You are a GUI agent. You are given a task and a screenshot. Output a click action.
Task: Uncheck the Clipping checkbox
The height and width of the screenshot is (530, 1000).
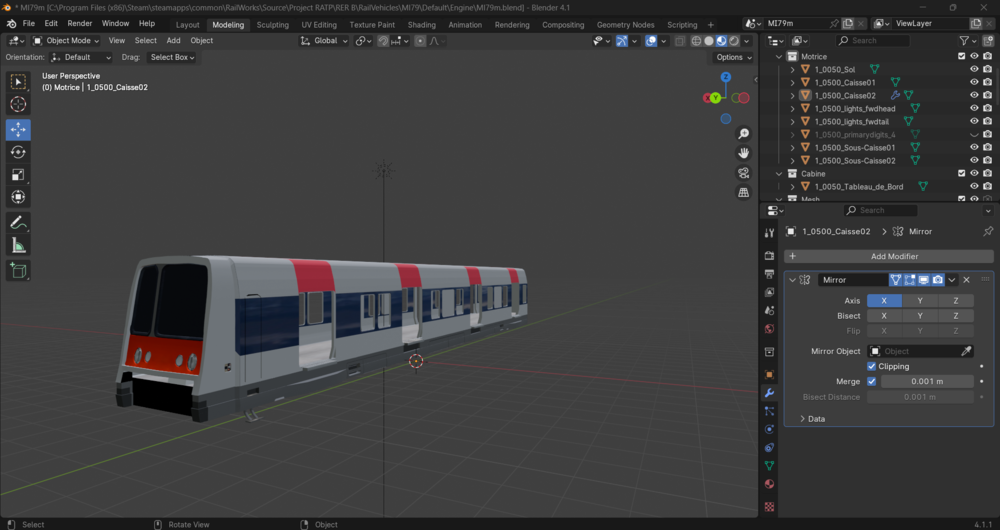pyautogui.click(x=871, y=366)
